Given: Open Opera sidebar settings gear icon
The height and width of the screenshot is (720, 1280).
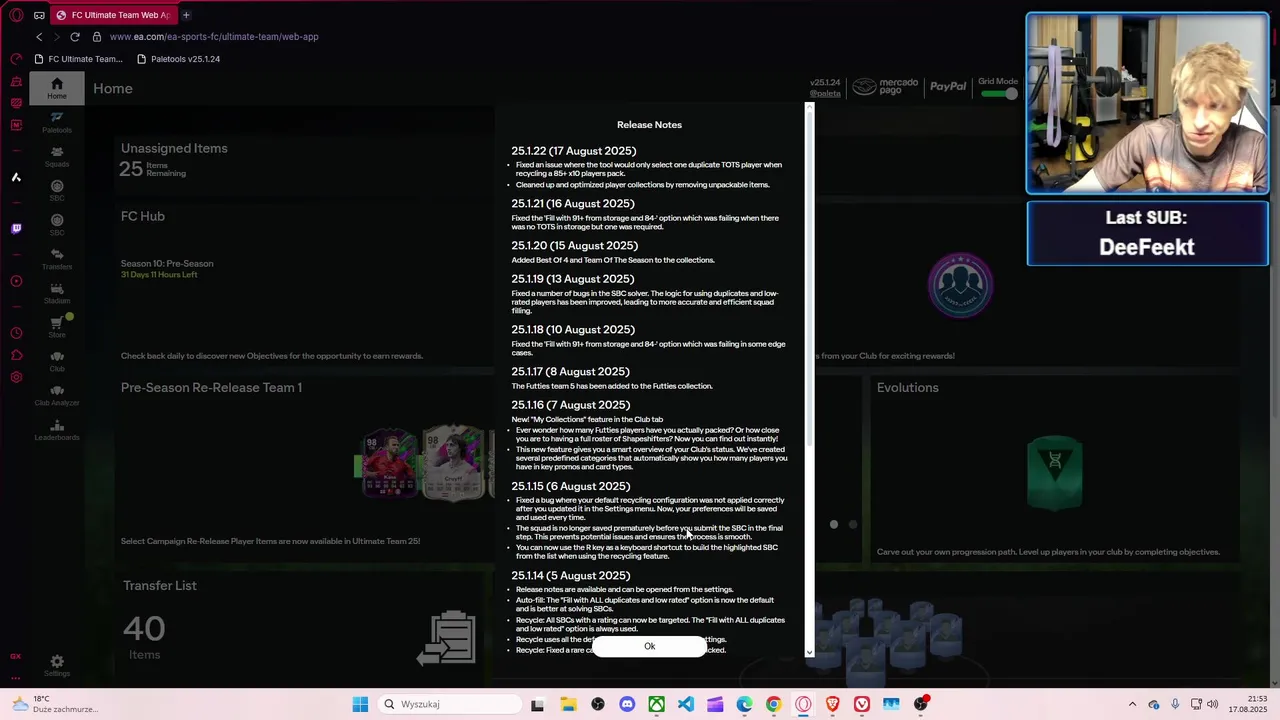Looking at the screenshot, I should (x=16, y=377).
